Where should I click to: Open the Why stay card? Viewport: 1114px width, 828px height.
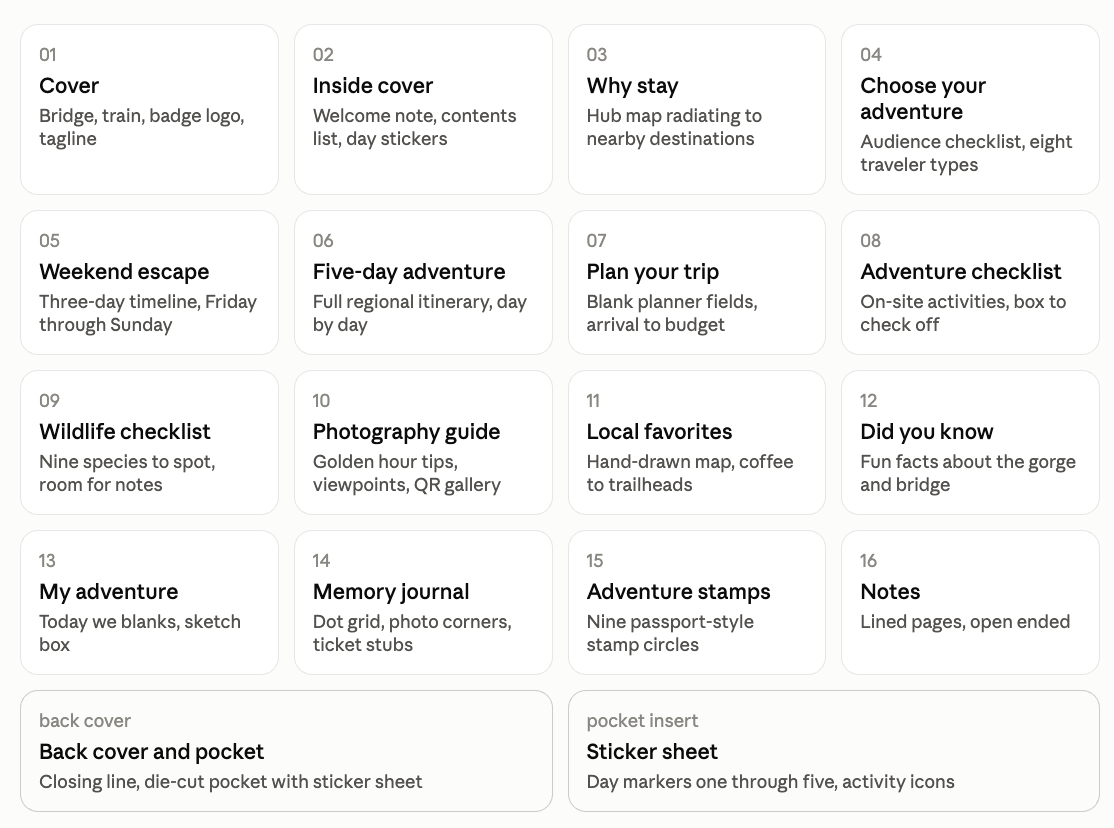click(x=697, y=109)
